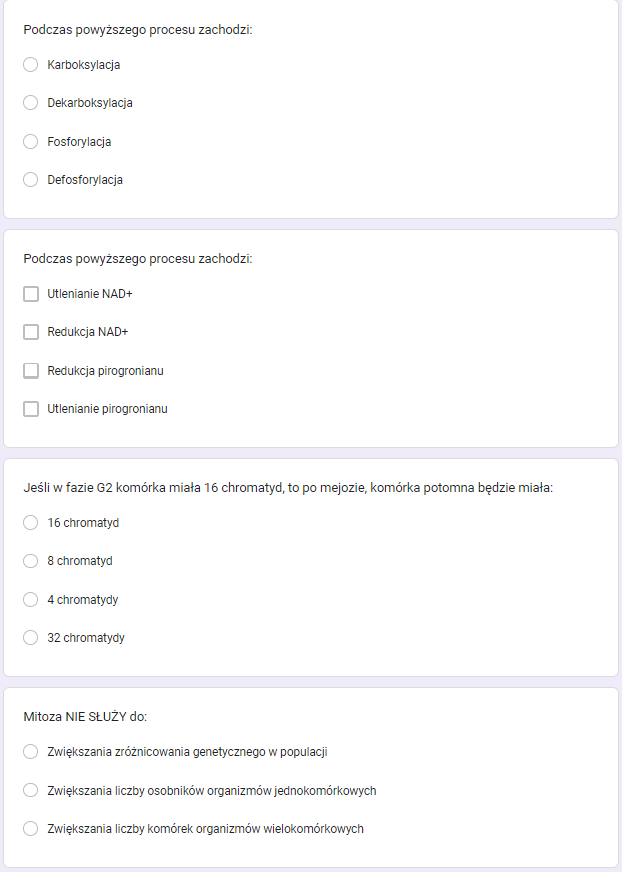Select the Karboksylacja radio button
This screenshot has height=872, width=622.
[x=31, y=64]
